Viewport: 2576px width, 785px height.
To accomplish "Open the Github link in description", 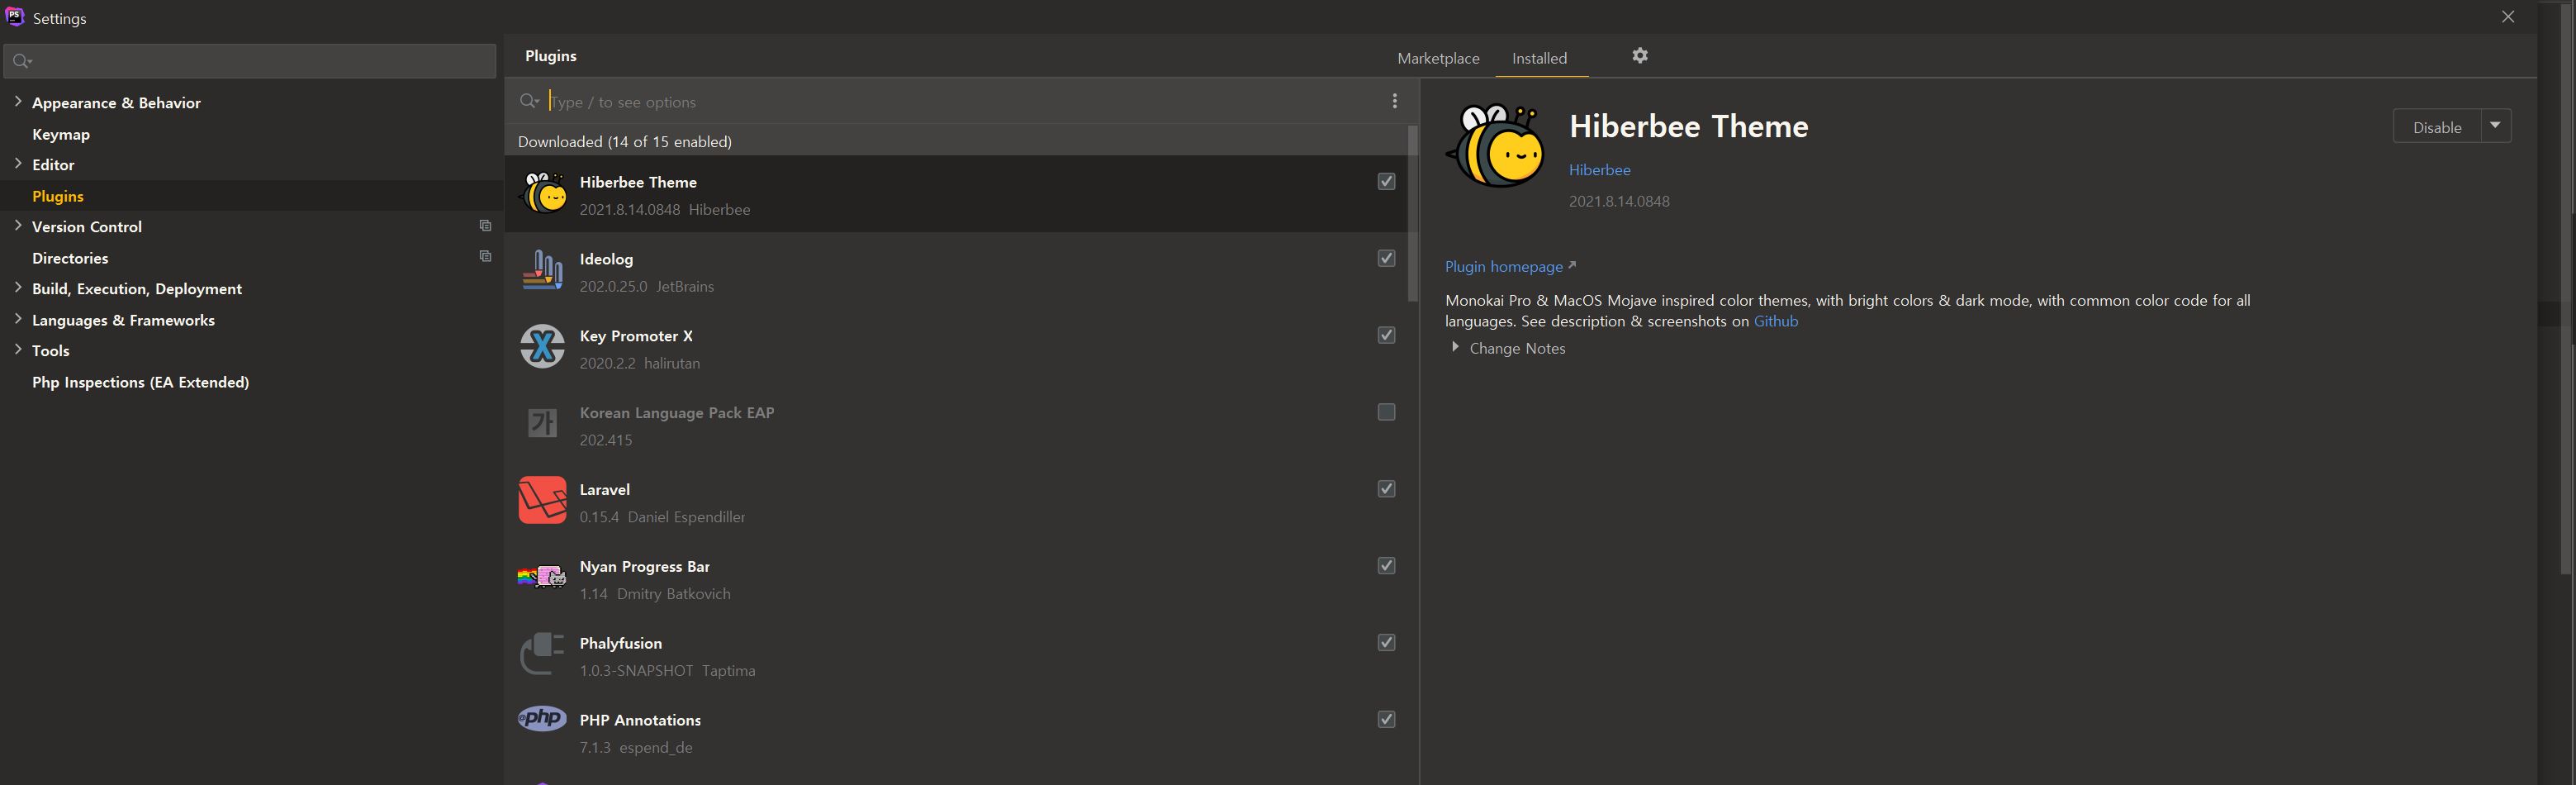I will (x=1776, y=321).
